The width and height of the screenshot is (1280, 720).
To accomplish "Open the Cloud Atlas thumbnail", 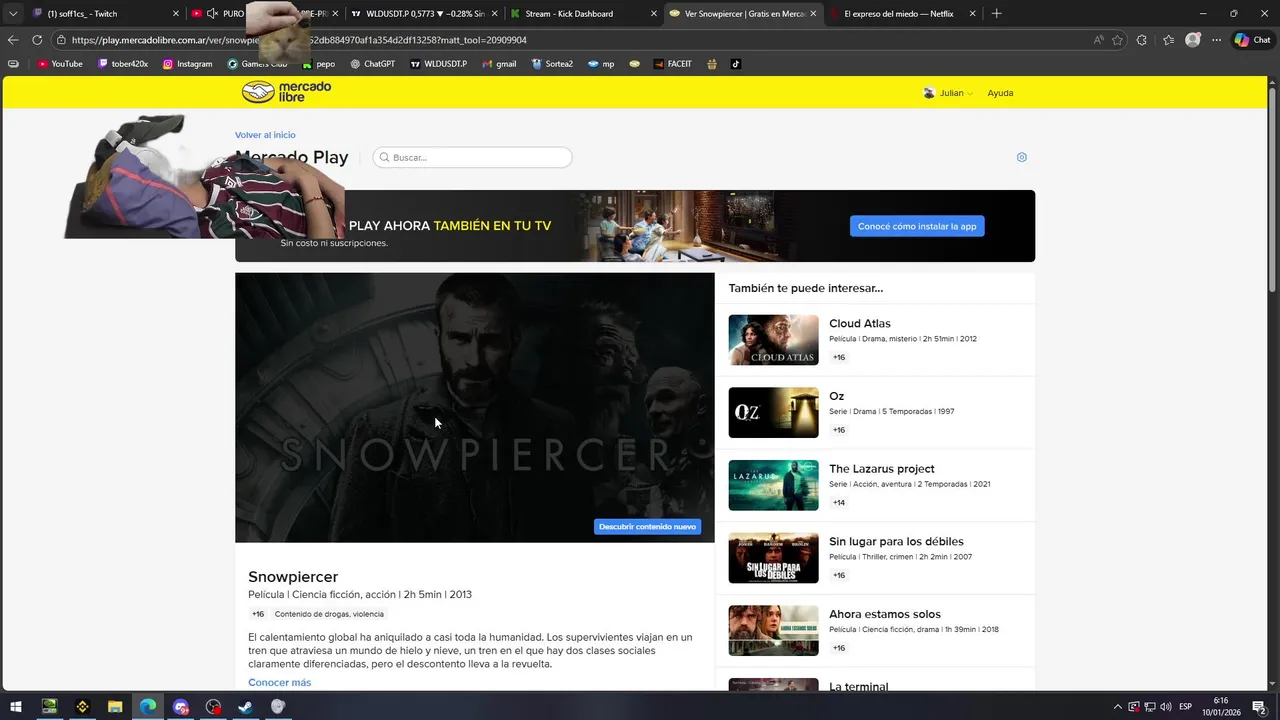I will point(773,340).
